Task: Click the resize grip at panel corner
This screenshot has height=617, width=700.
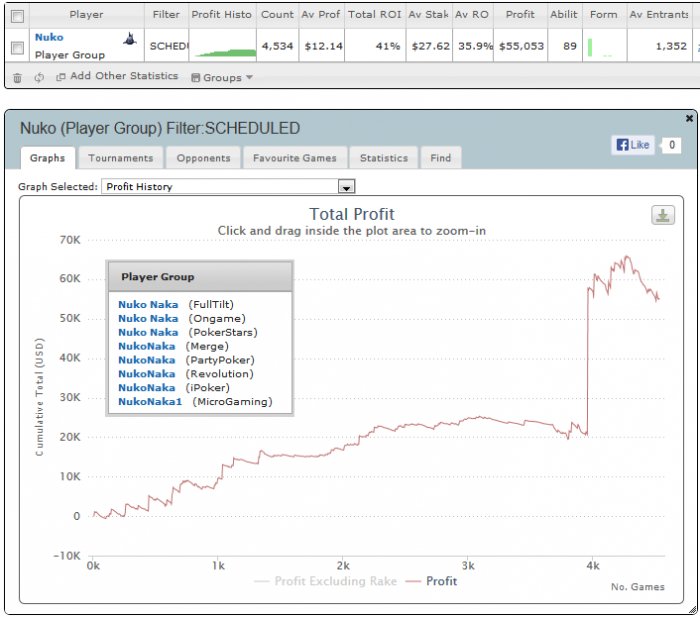Action: [x=692, y=609]
